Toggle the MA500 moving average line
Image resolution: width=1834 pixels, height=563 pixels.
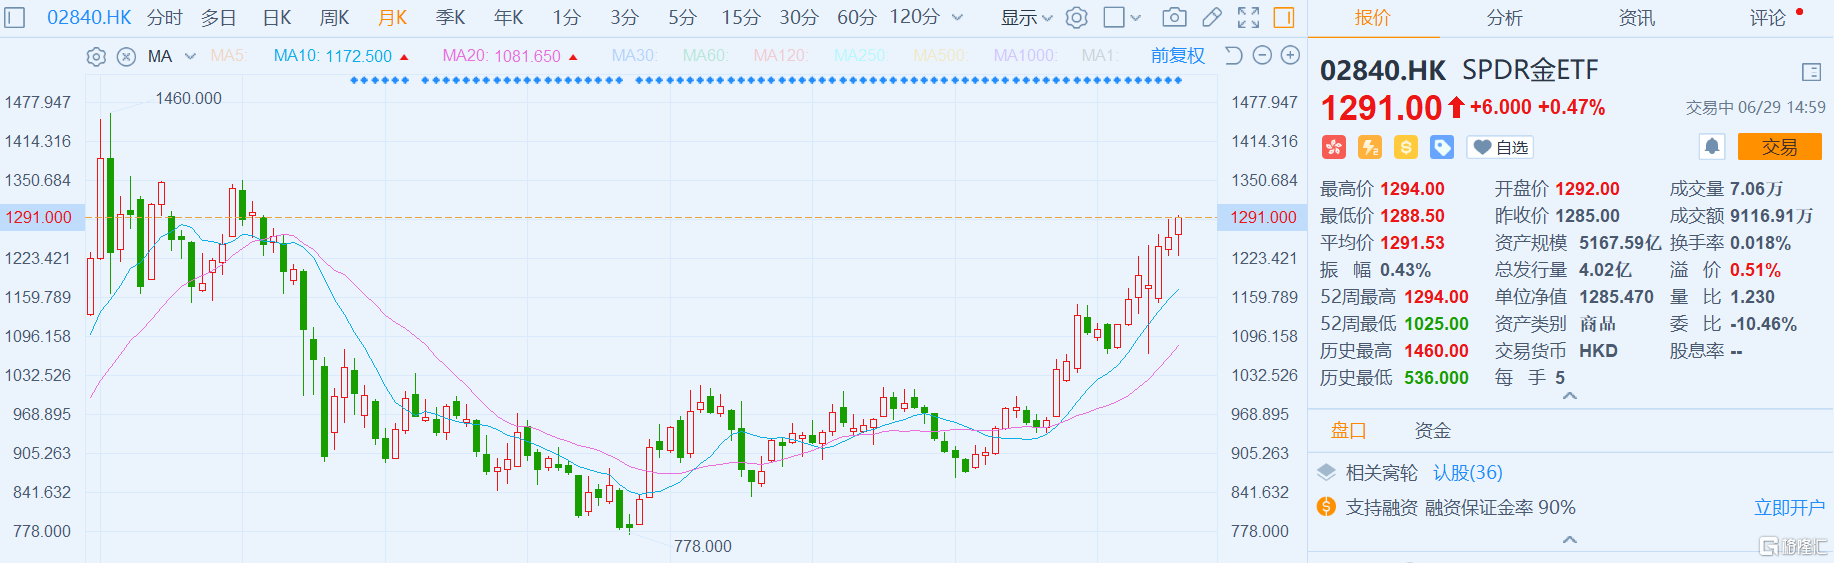click(940, 56)
